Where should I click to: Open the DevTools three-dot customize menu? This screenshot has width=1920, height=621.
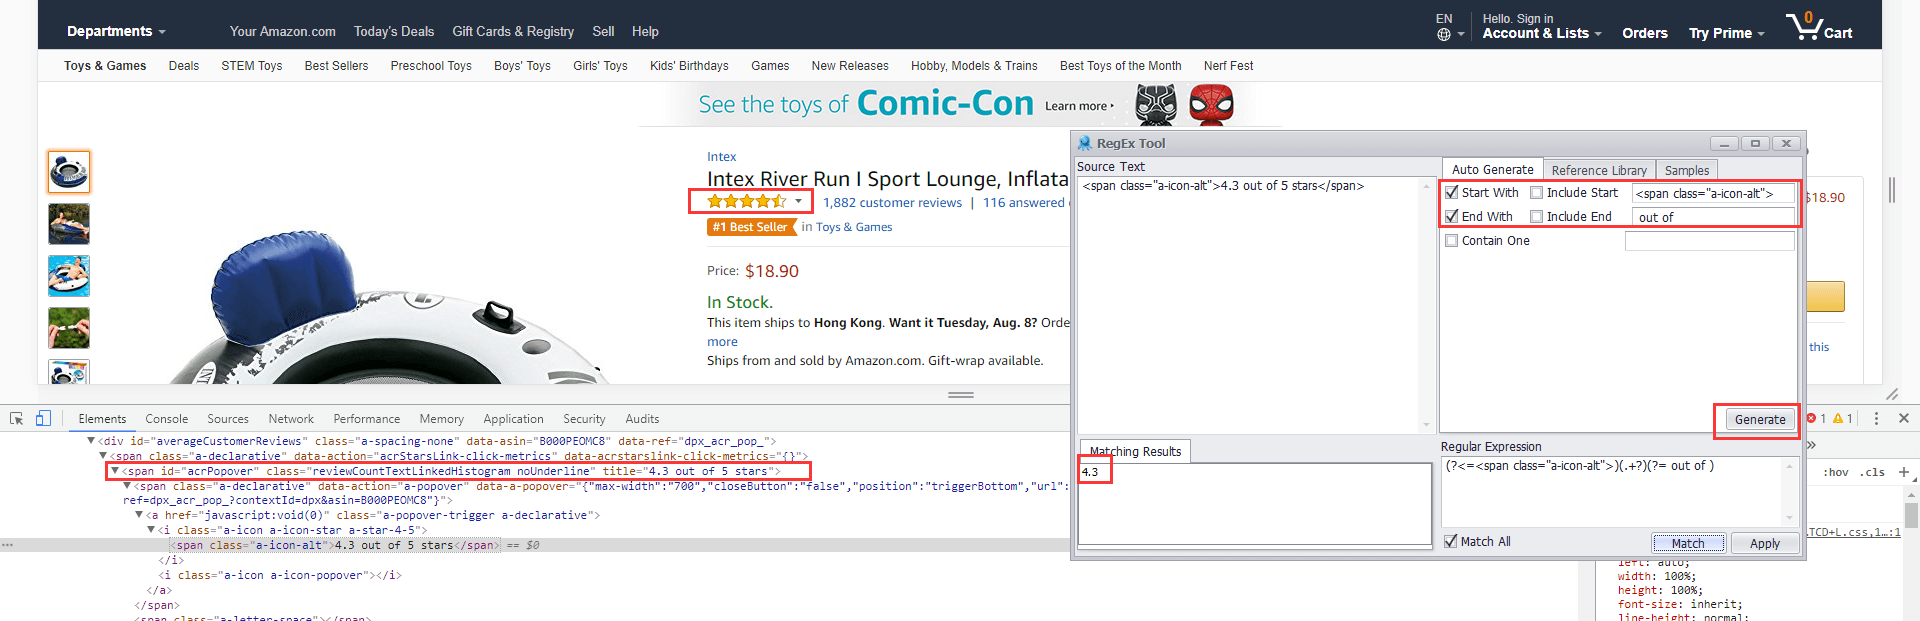1876,418
